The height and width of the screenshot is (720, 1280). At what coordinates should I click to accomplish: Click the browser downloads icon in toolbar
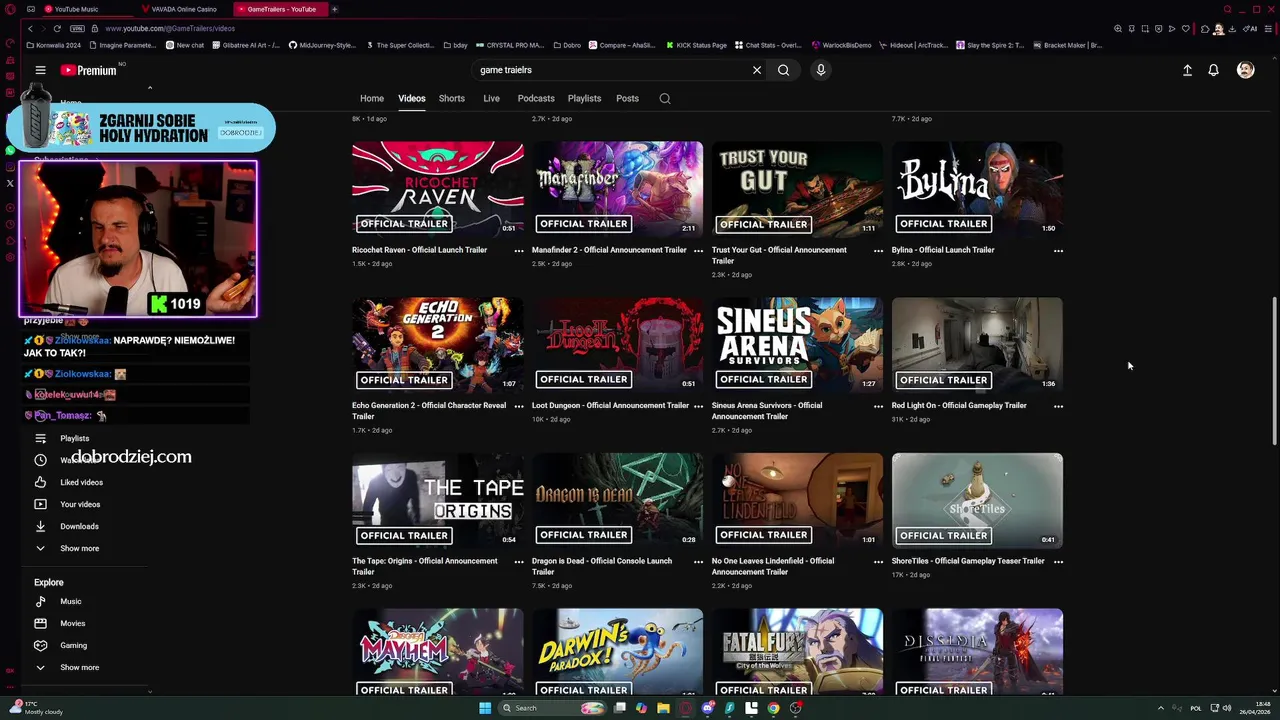(1233, 28)
